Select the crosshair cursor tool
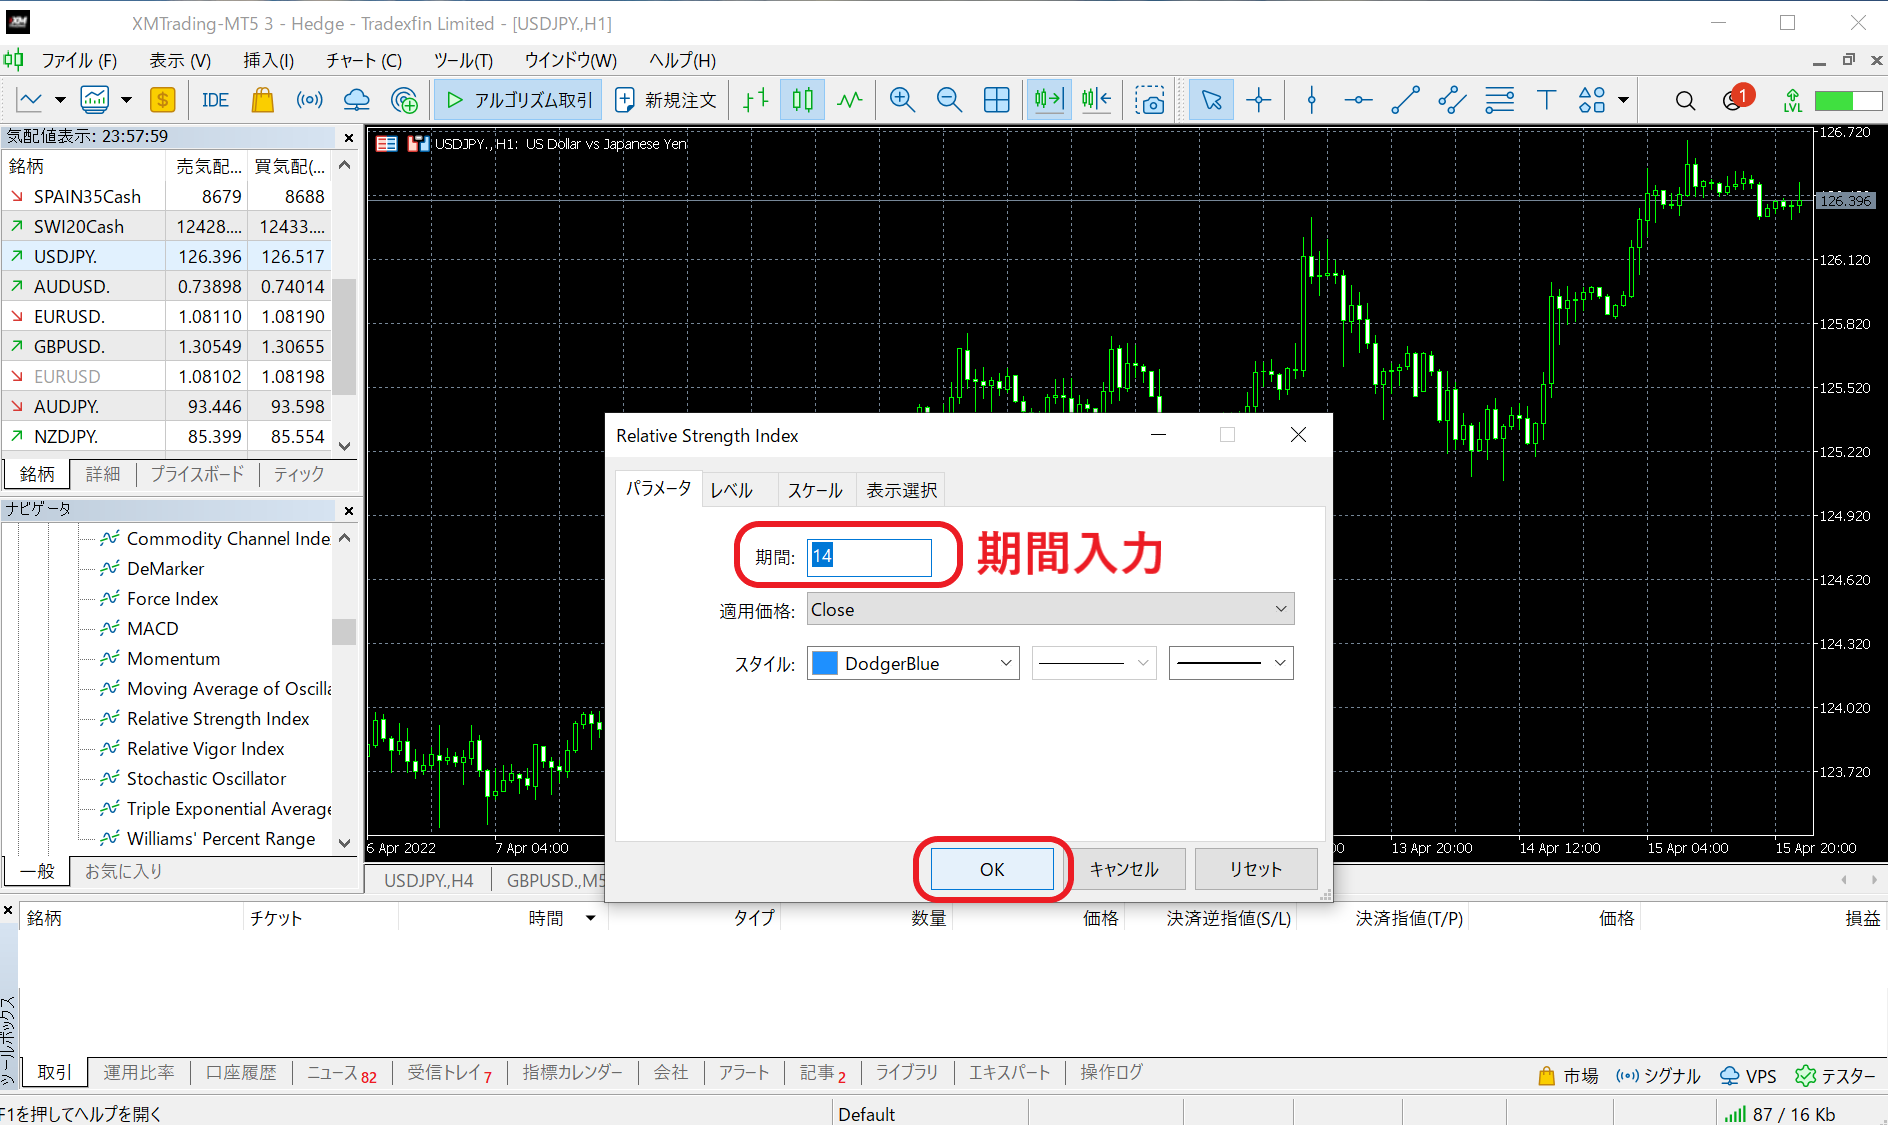Viewport: 1888px width, 1125px height. (x=1259, y=100)
